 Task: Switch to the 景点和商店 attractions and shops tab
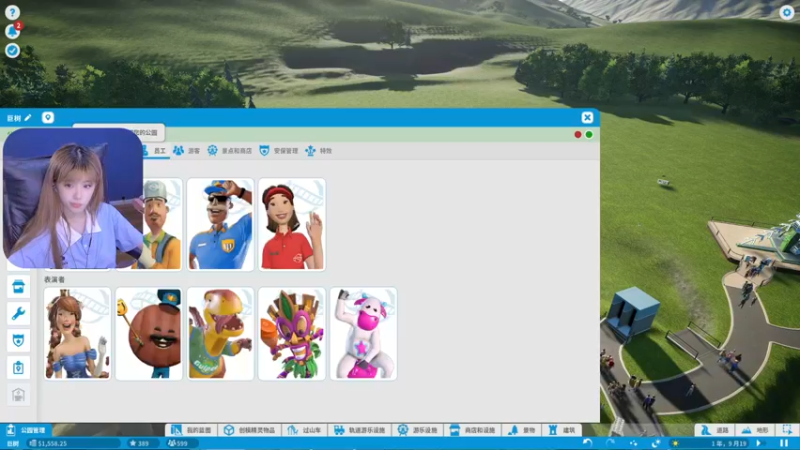[230, 151]
